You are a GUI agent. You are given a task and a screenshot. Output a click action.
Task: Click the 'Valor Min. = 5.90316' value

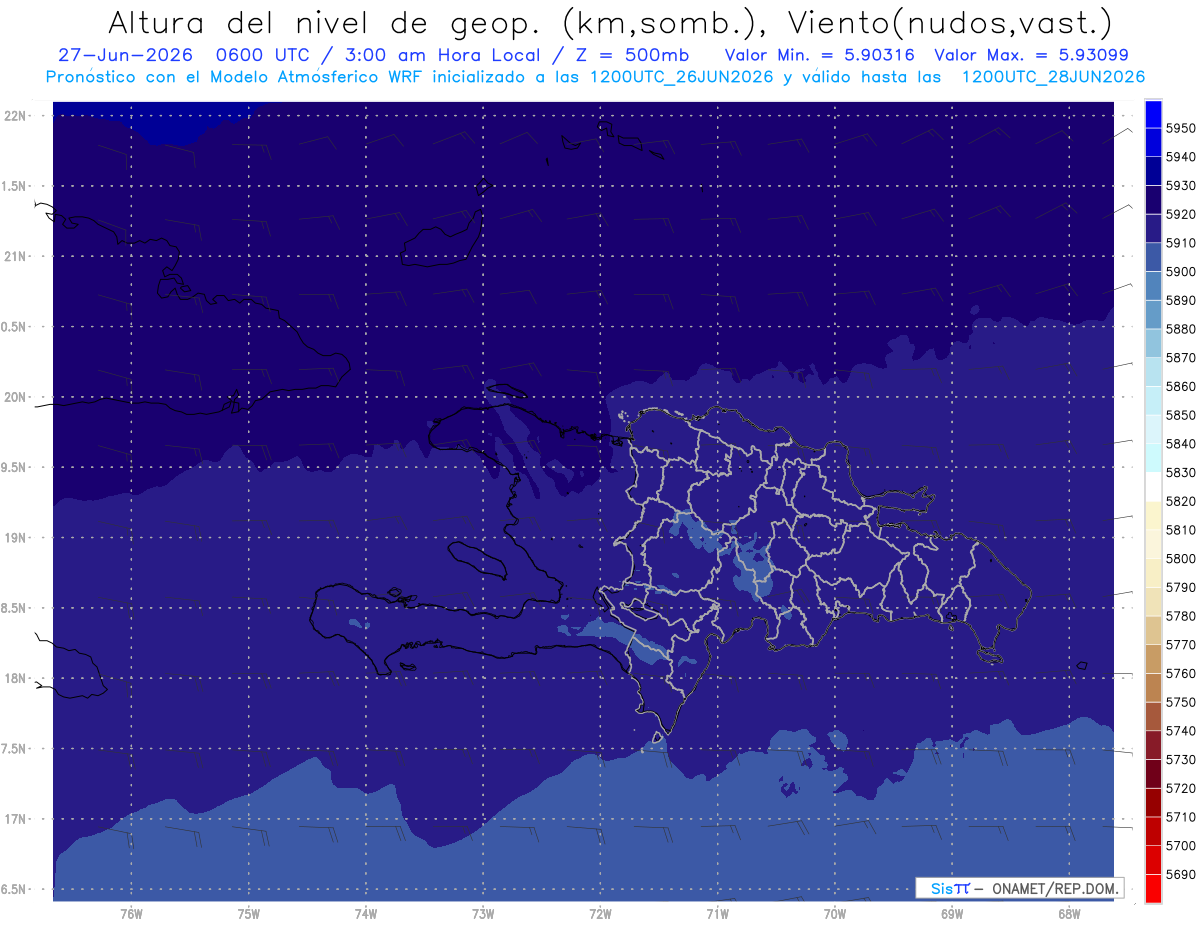pyautogui.click(x=819, y=55)
